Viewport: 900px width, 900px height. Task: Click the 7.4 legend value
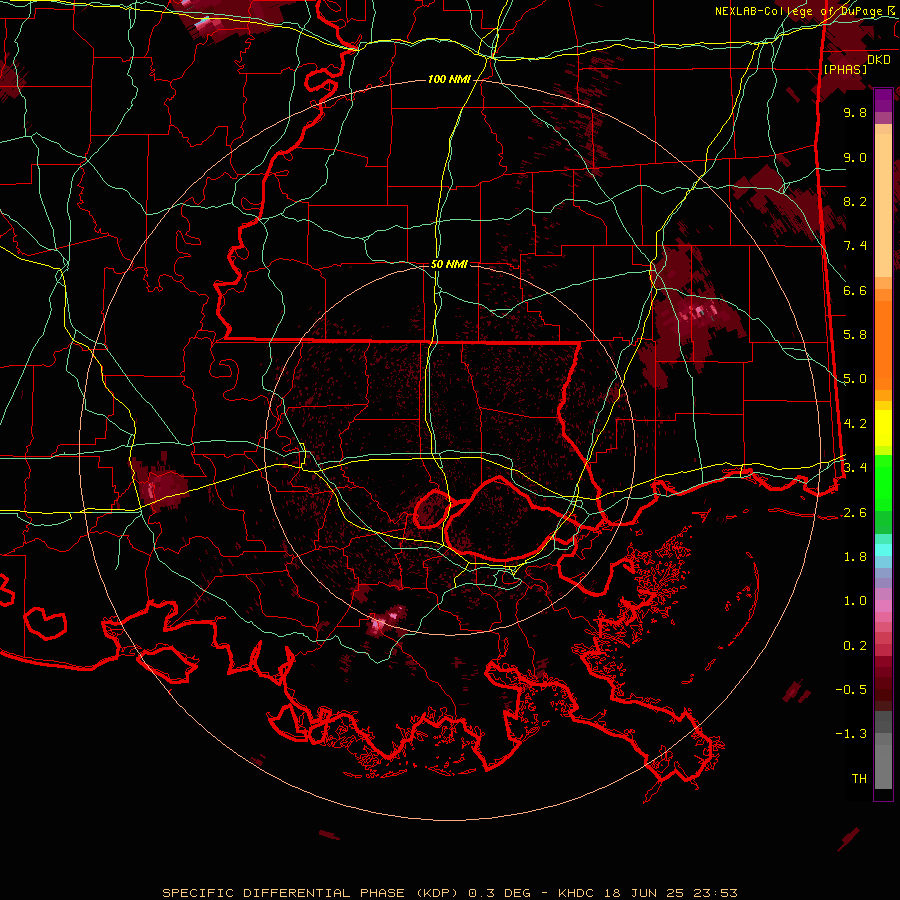855,246
